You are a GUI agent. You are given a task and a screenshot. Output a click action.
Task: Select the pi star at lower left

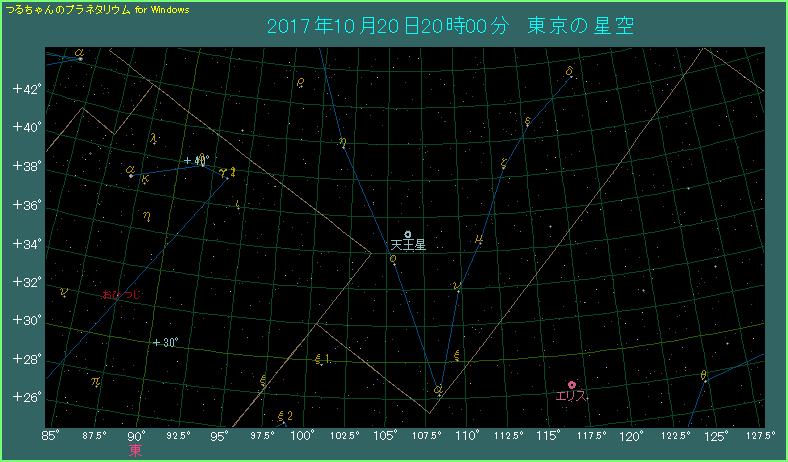coord(95,381)
